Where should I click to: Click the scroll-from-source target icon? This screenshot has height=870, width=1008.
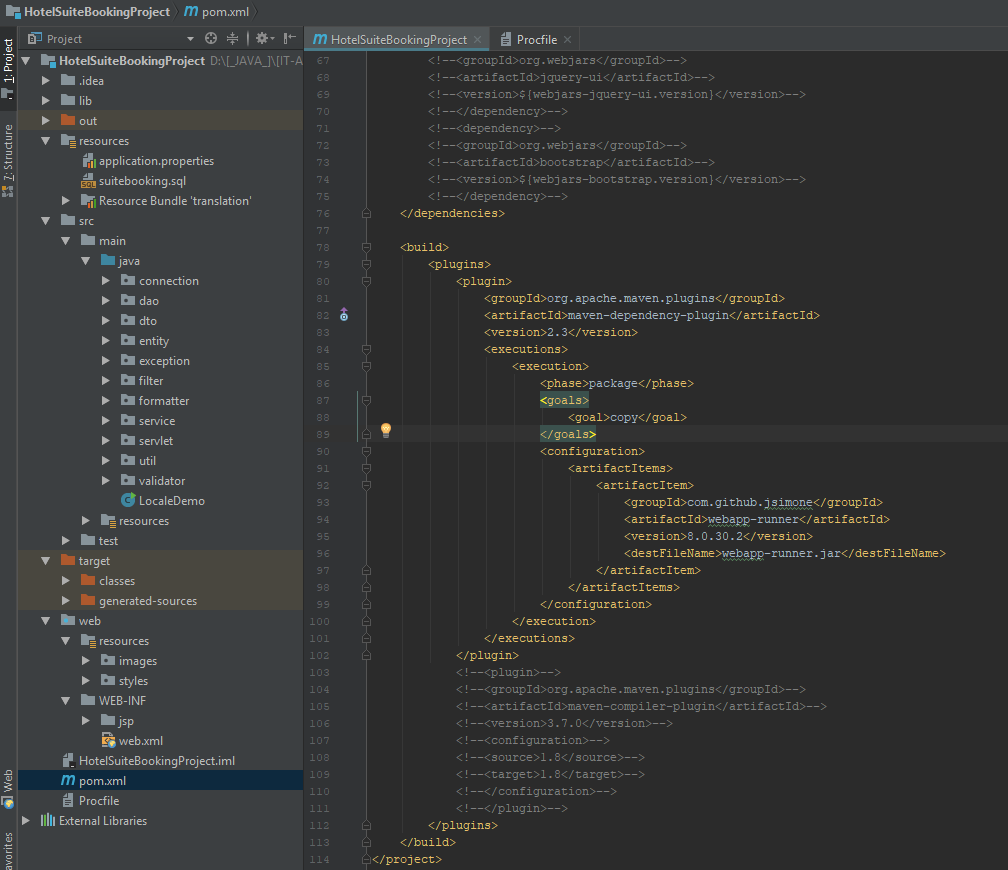coord(211,39)
